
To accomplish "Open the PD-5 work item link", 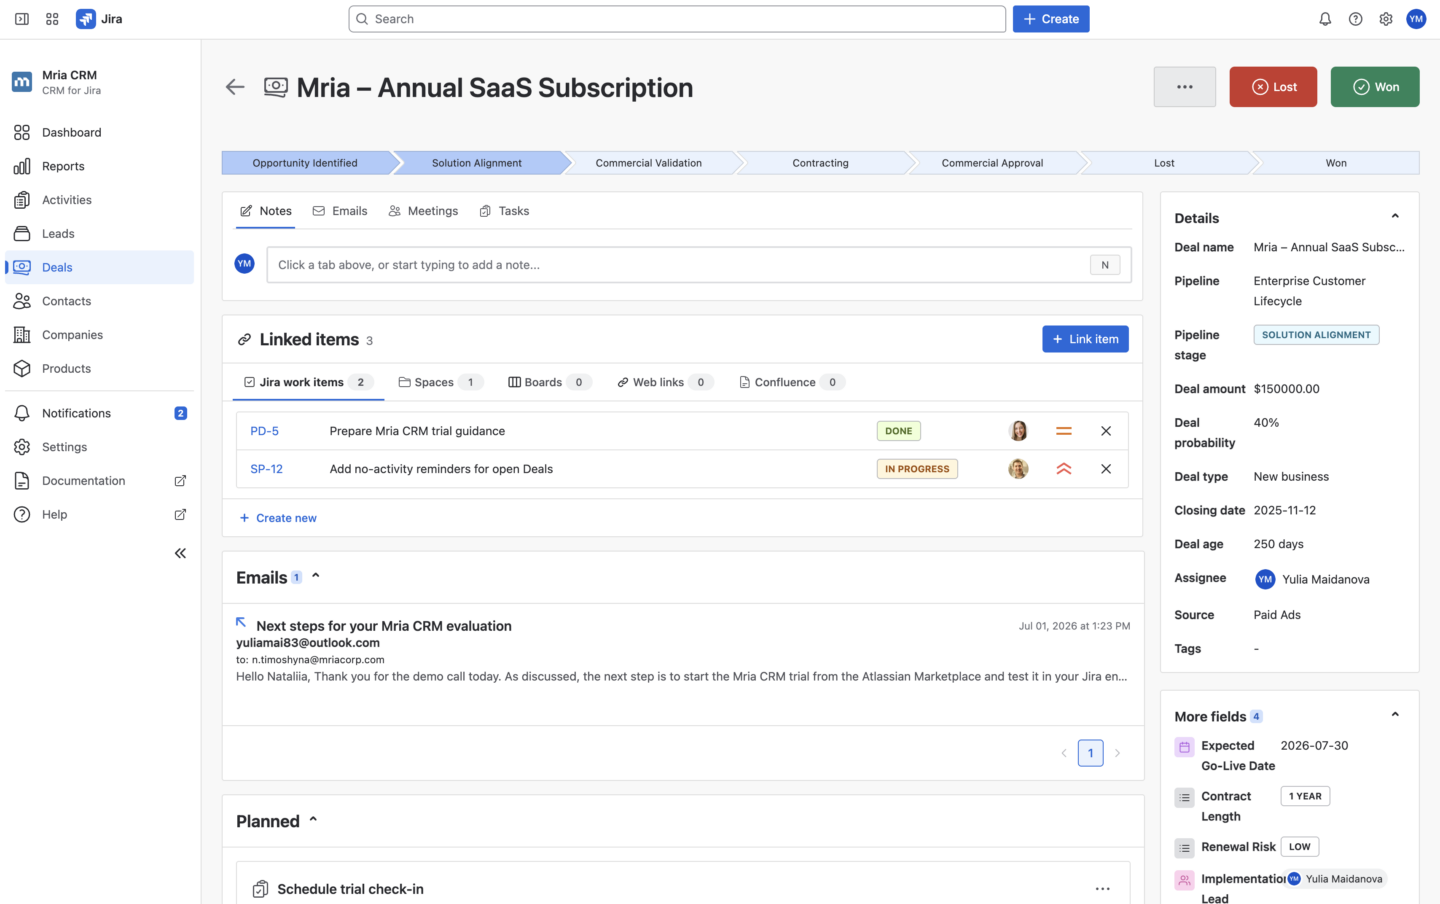I will [264, 431].
